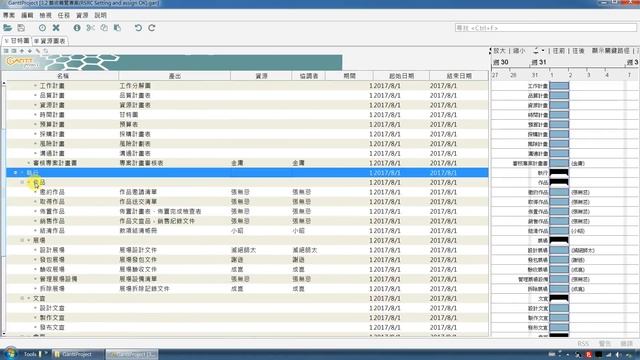Click the 名稱 column header
The height and width of the screenshot is (360, 640).
pos(62,76)
